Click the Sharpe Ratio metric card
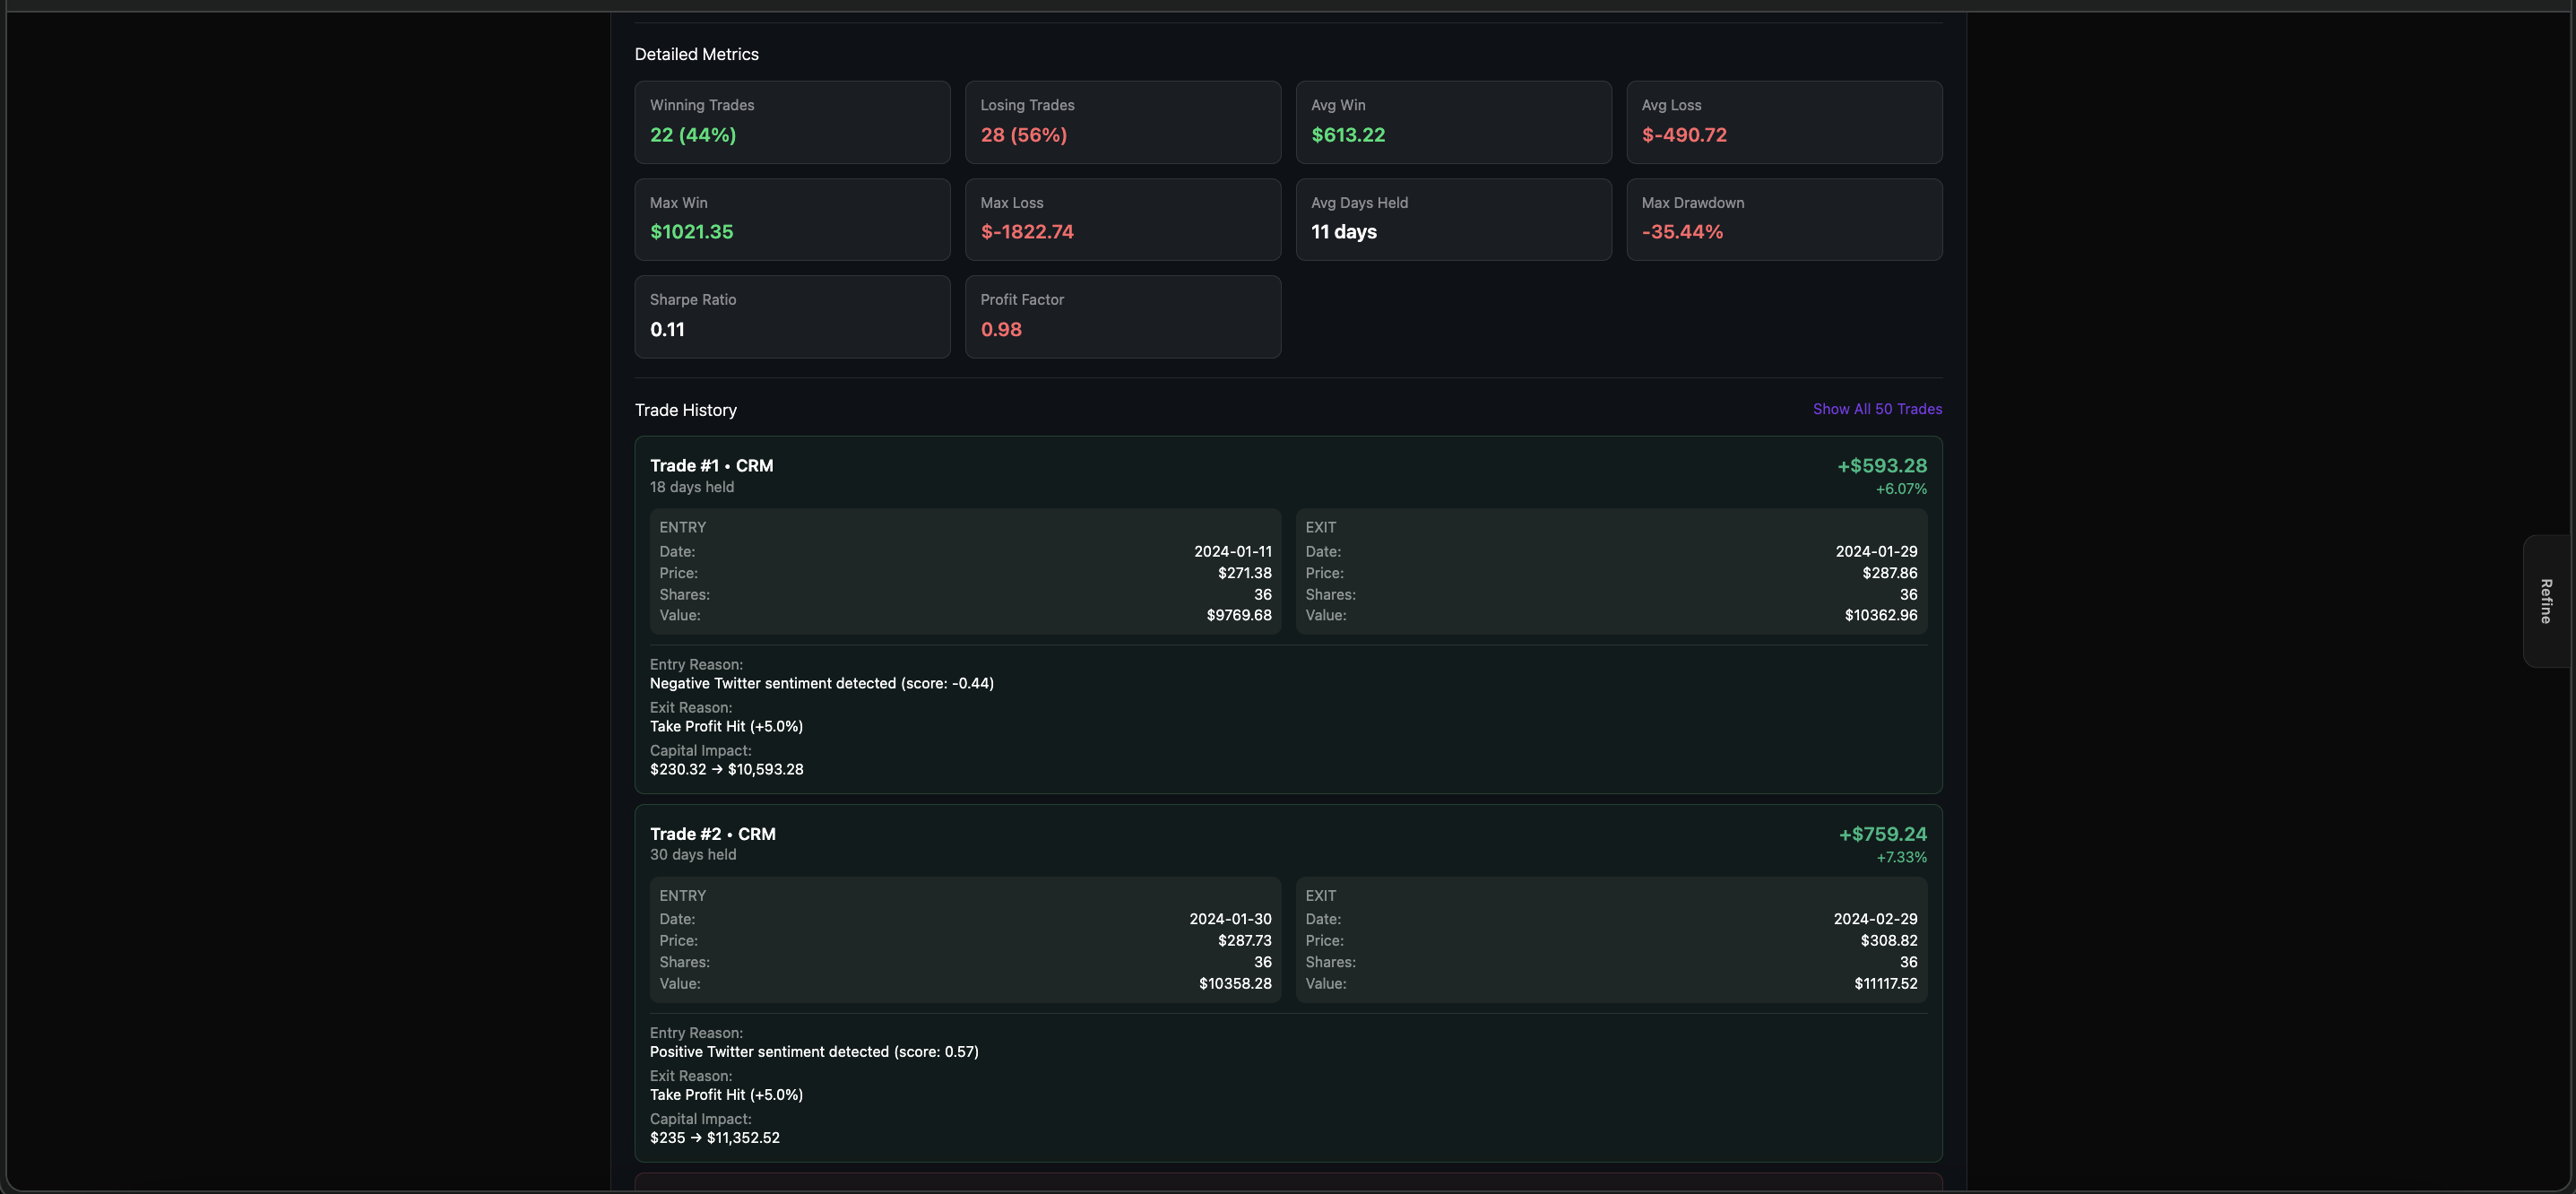The image size is (2576, 1194). coord(791,316)
